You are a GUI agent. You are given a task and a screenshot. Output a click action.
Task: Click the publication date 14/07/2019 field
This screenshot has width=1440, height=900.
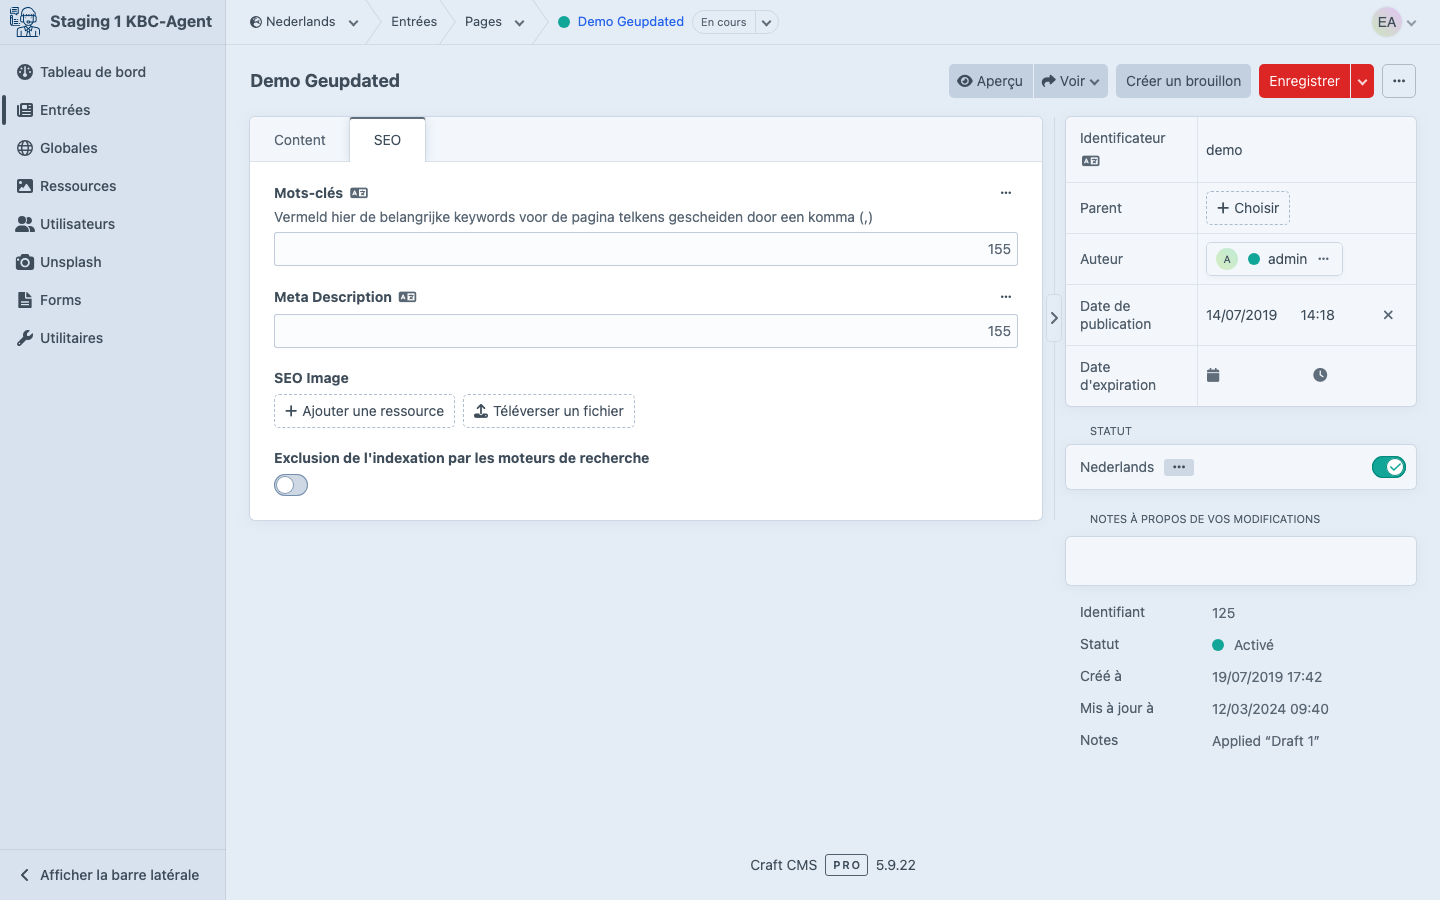(x=1242, y=315)
